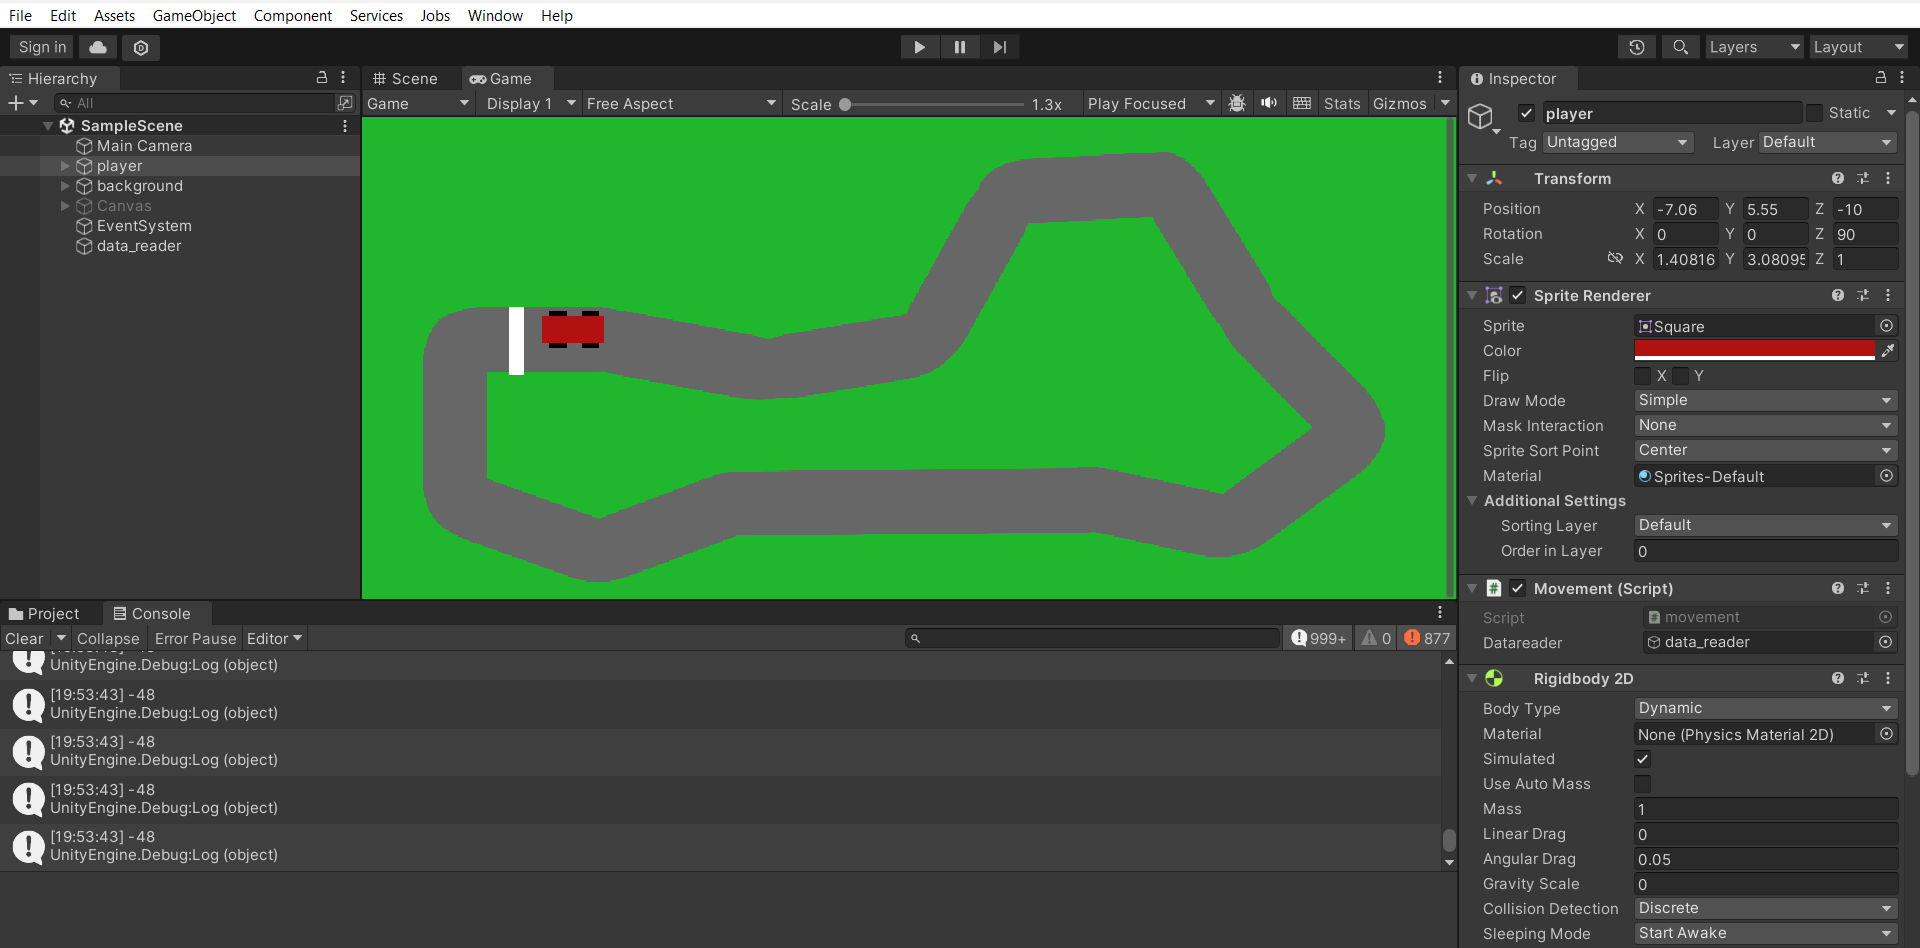Image resolution: width=1920 pixels, height=948 pixels.
Task: Toggle Flip X in the Sprite Renderer
Action: pos(1644,376)
